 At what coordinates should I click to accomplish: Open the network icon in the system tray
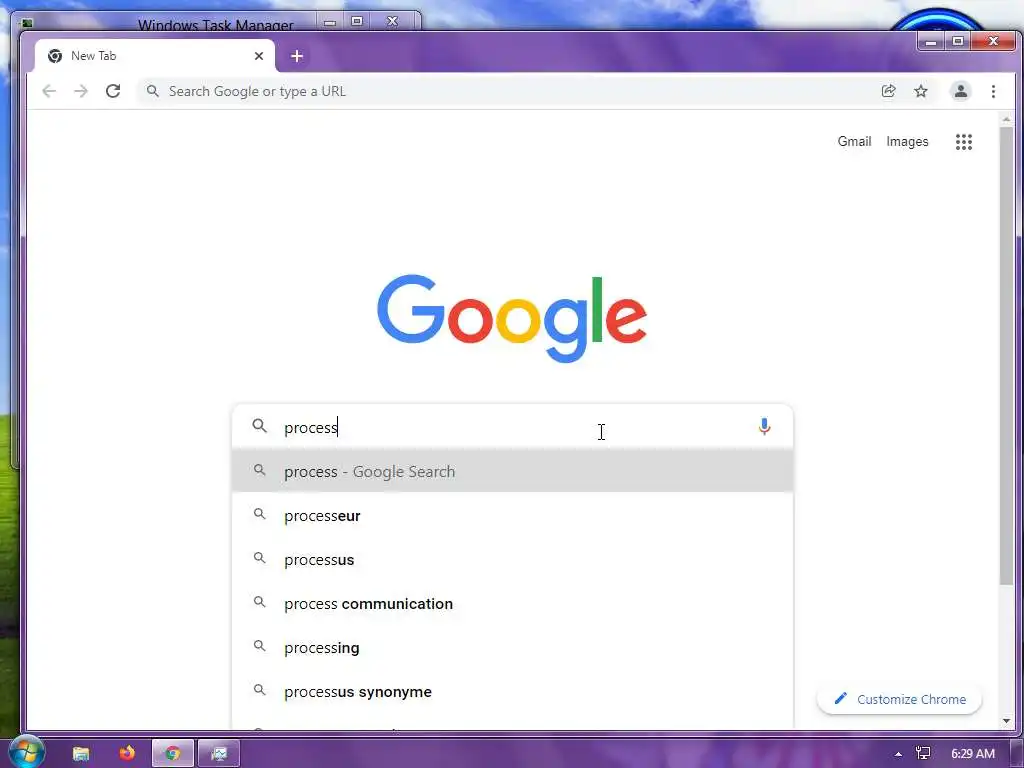pyautogui.click(x=923, y=754)
